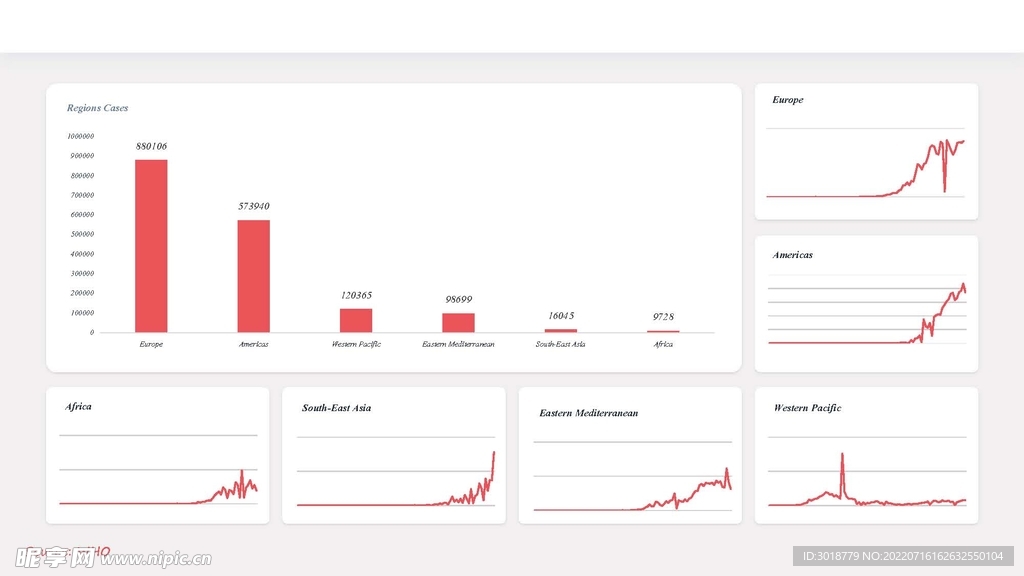1024x576 pixels.
Task: Click the 880106 value label
Action: [151, 146]
